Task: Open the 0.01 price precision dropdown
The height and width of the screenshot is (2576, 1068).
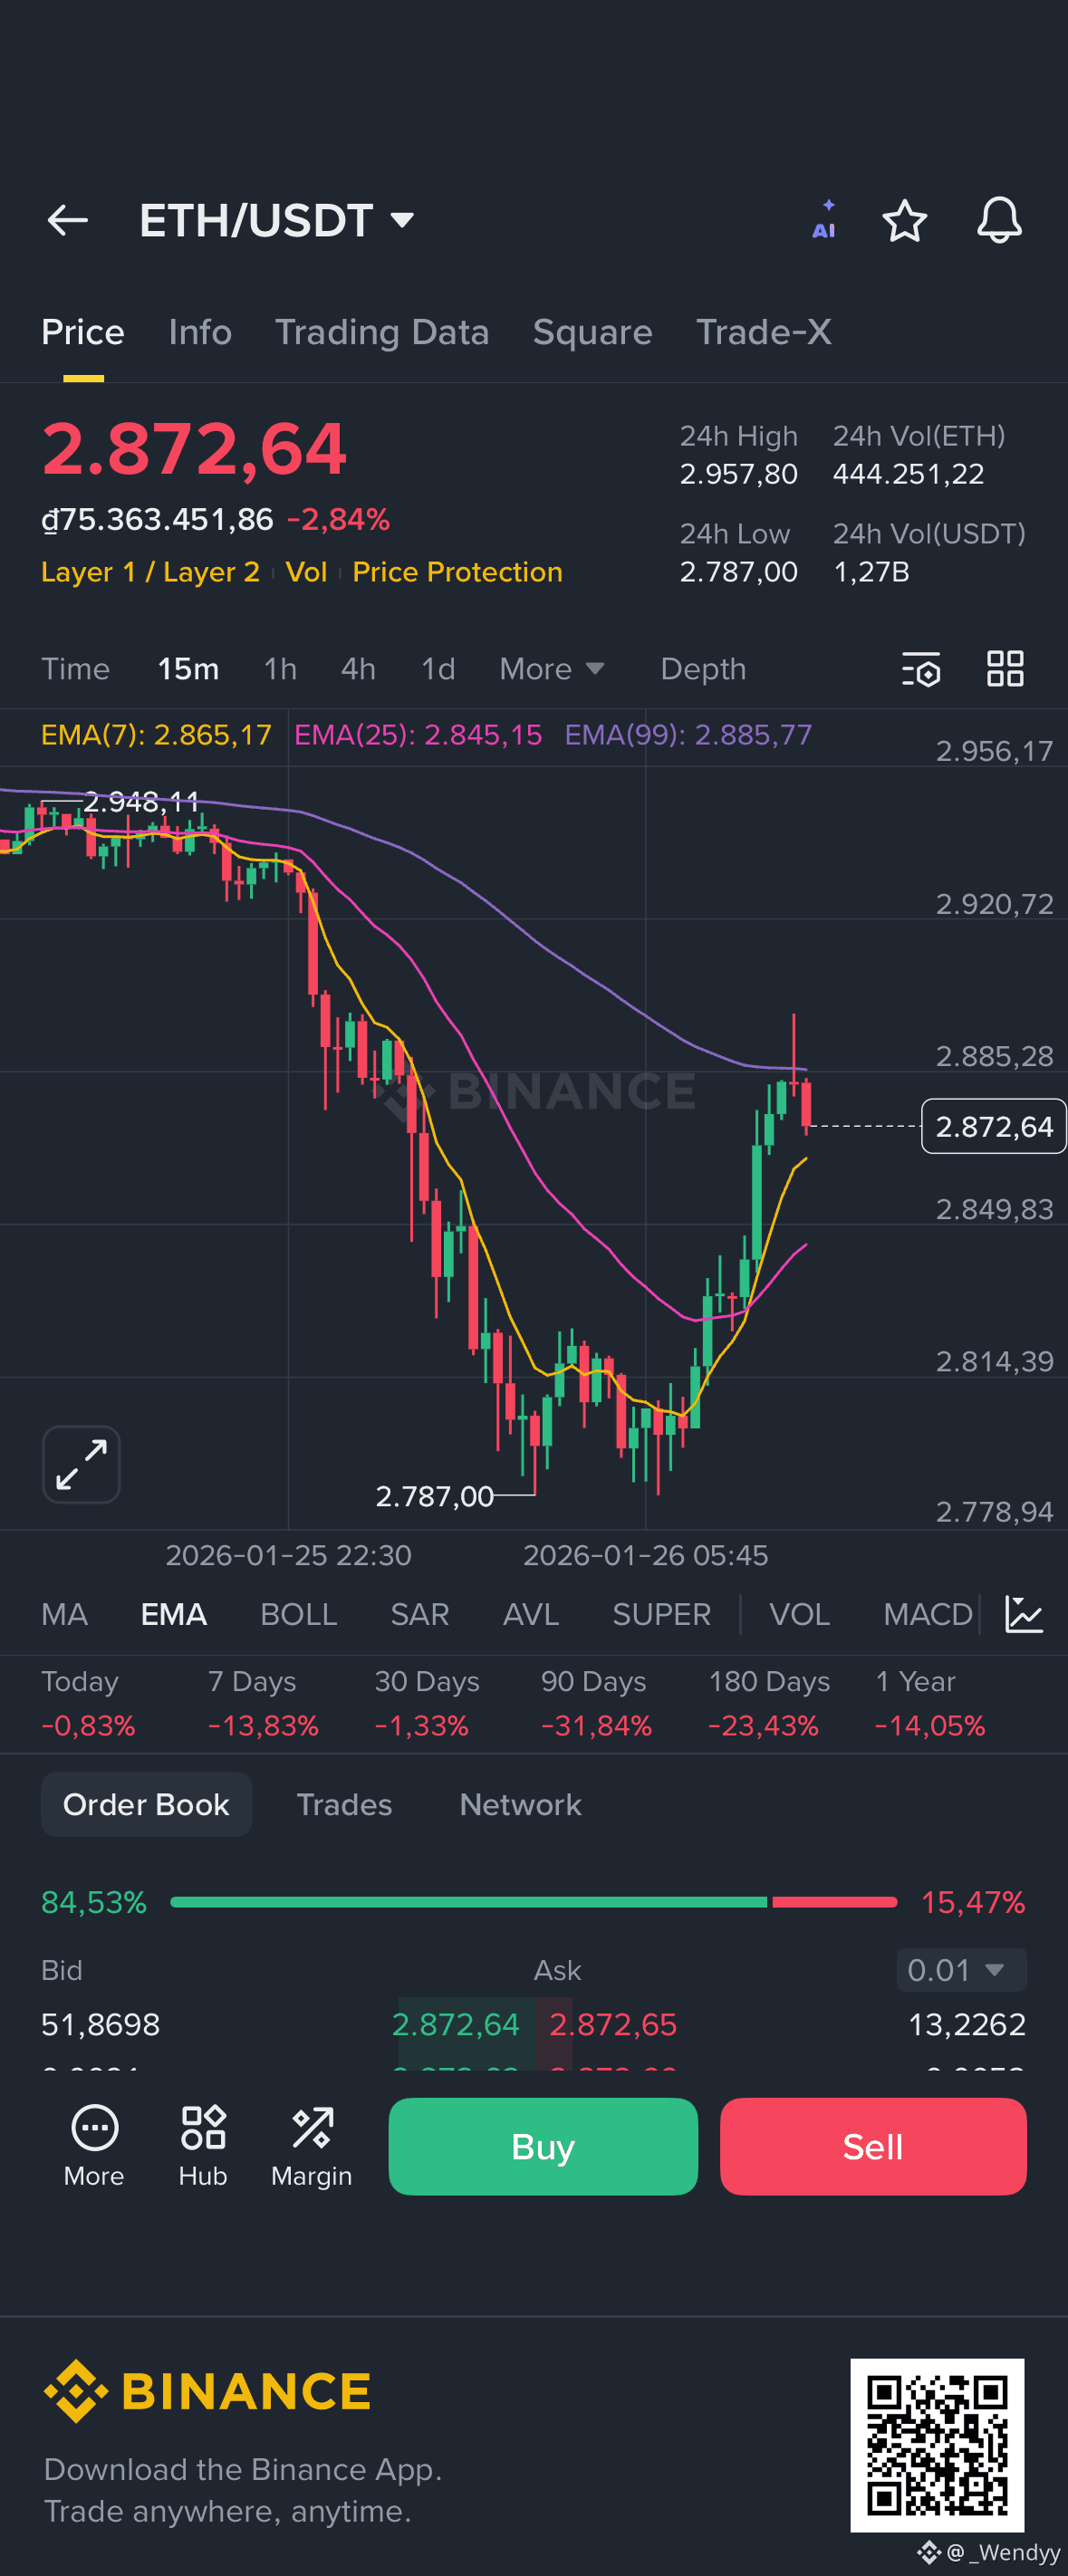Action: point(959,1969)
